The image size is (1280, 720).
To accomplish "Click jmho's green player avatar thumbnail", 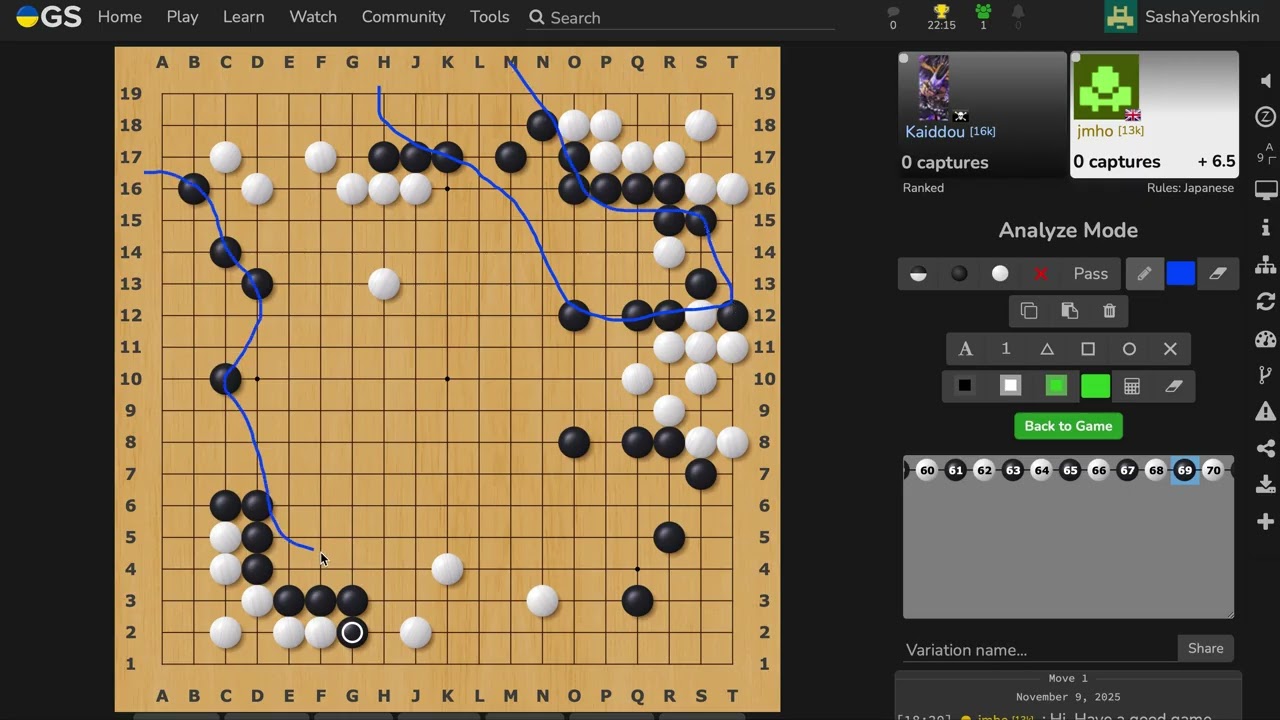I will pyautogui.click(x=1107, y=88).
